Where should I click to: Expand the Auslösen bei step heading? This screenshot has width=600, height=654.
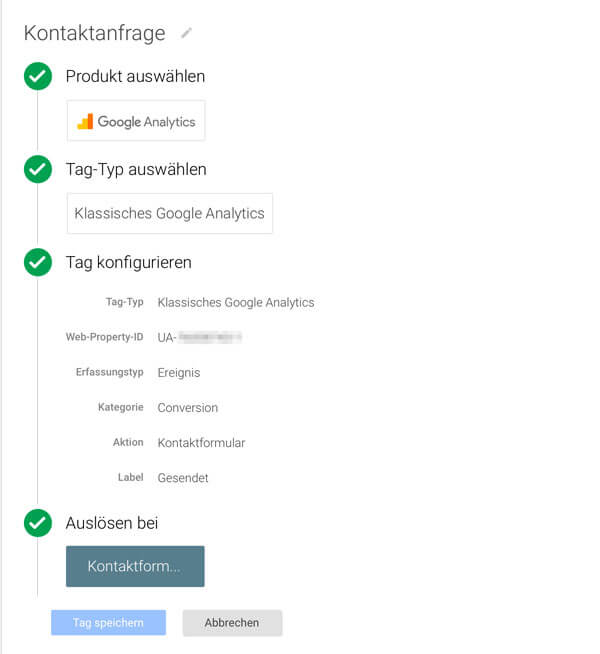(x=112, y=523)
